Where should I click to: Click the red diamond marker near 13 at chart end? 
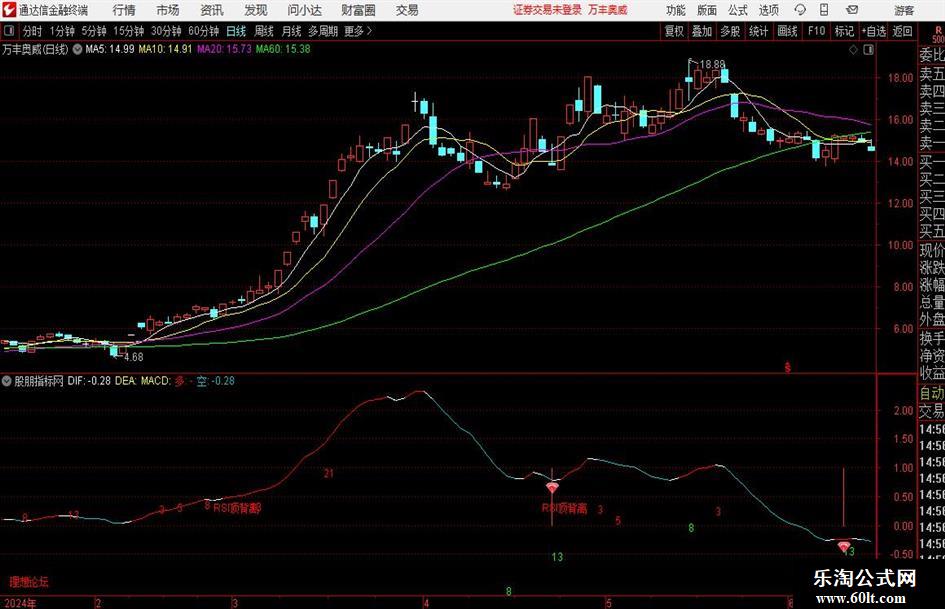click(x=844, y=546)
